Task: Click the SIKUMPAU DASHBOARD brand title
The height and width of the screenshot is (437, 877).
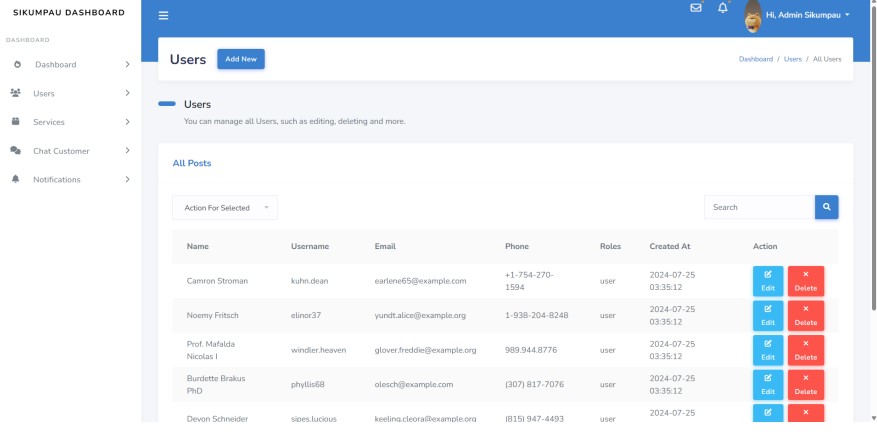Action: point(69,12)
